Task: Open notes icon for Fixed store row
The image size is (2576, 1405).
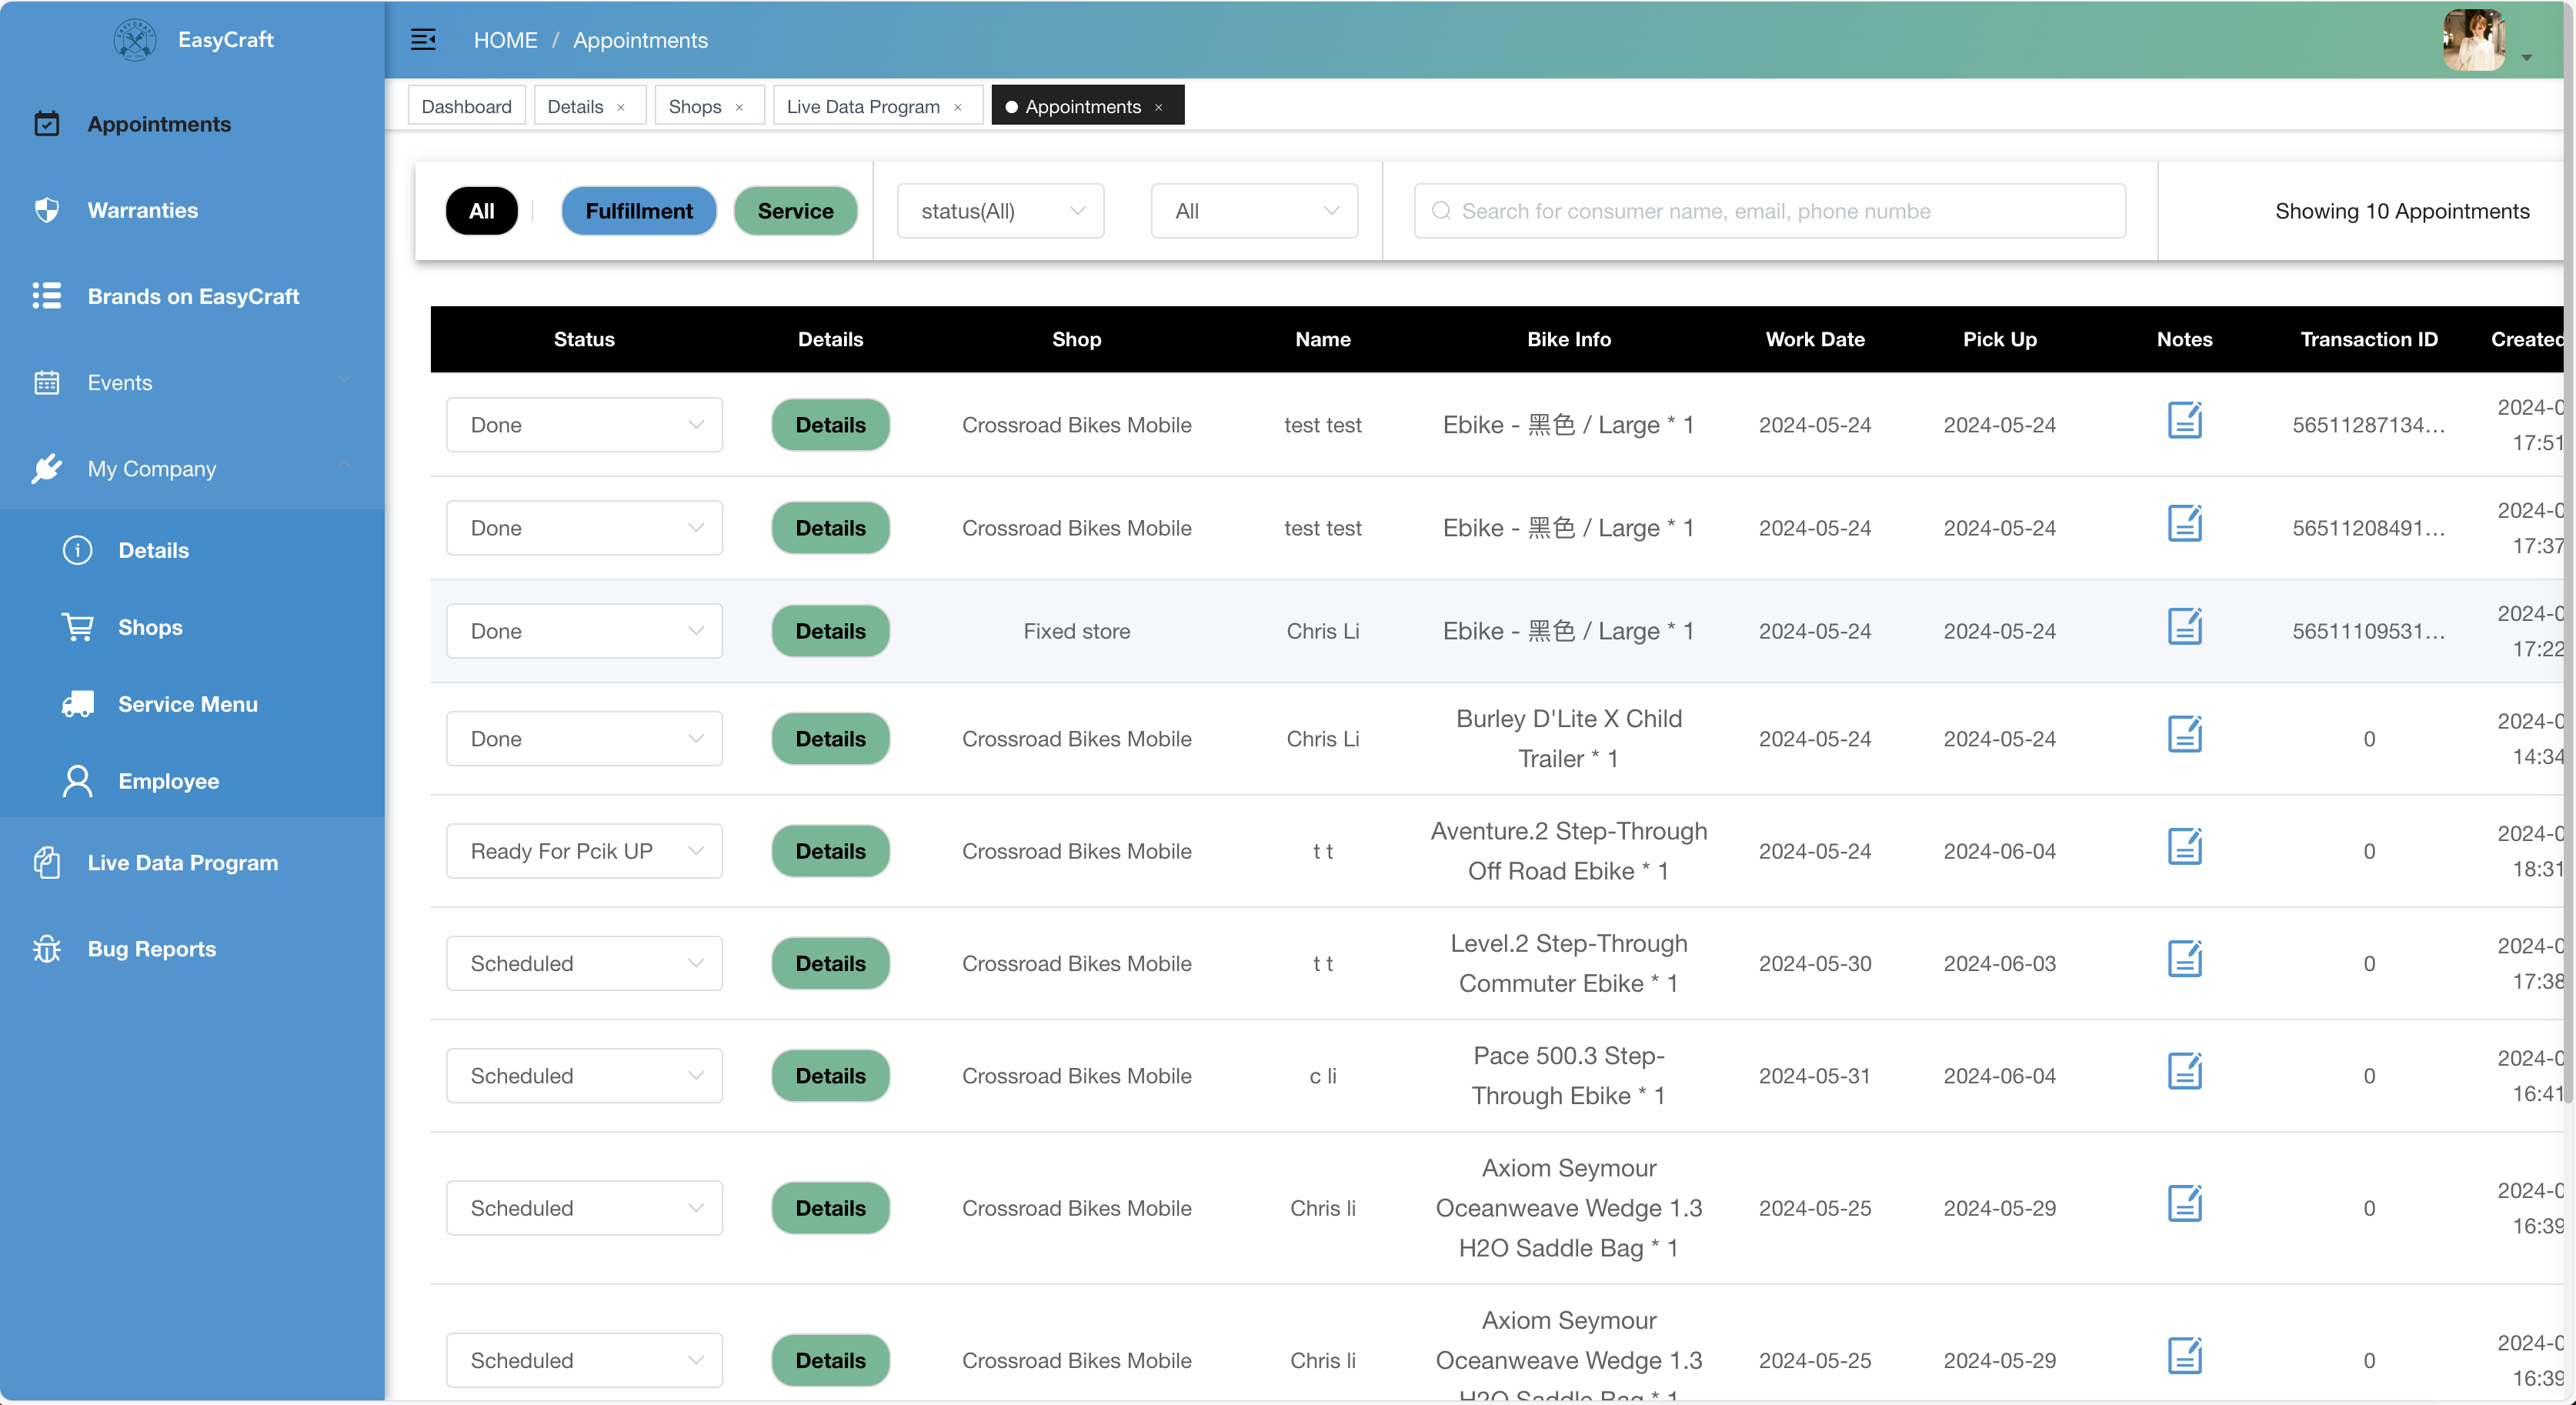Action: coord(2184,627)
